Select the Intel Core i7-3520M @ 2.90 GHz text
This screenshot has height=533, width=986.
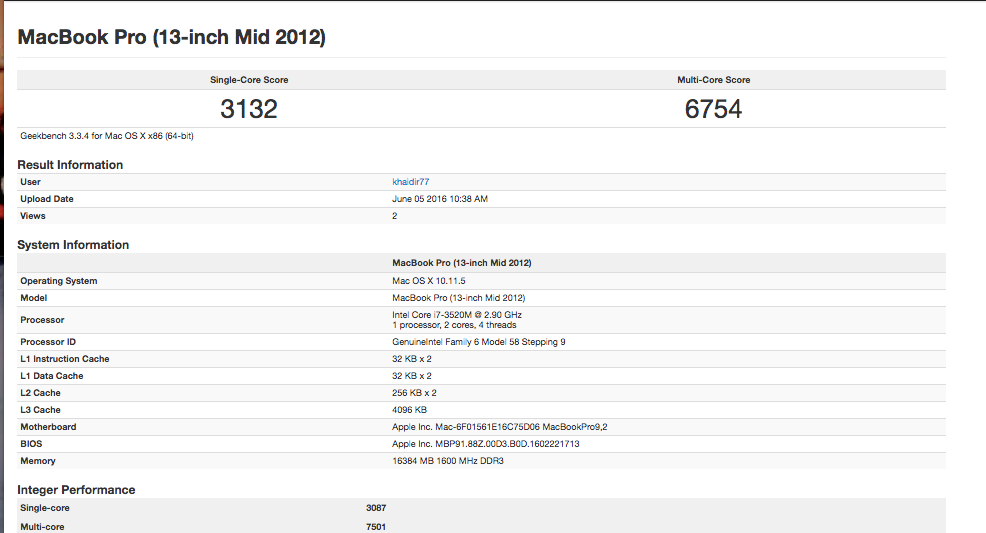tap(457, 315)
